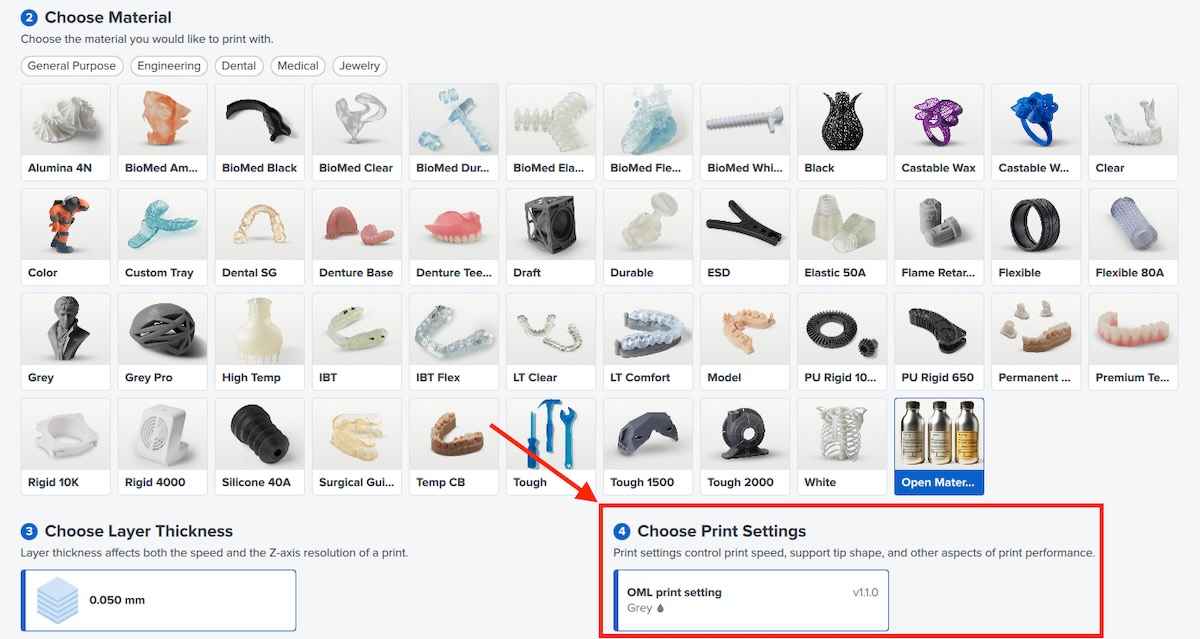Image resolution: width=1200 pixels, height=639 pixels.
Task: Select the Tough 1500 material
Action: [647, 445]
